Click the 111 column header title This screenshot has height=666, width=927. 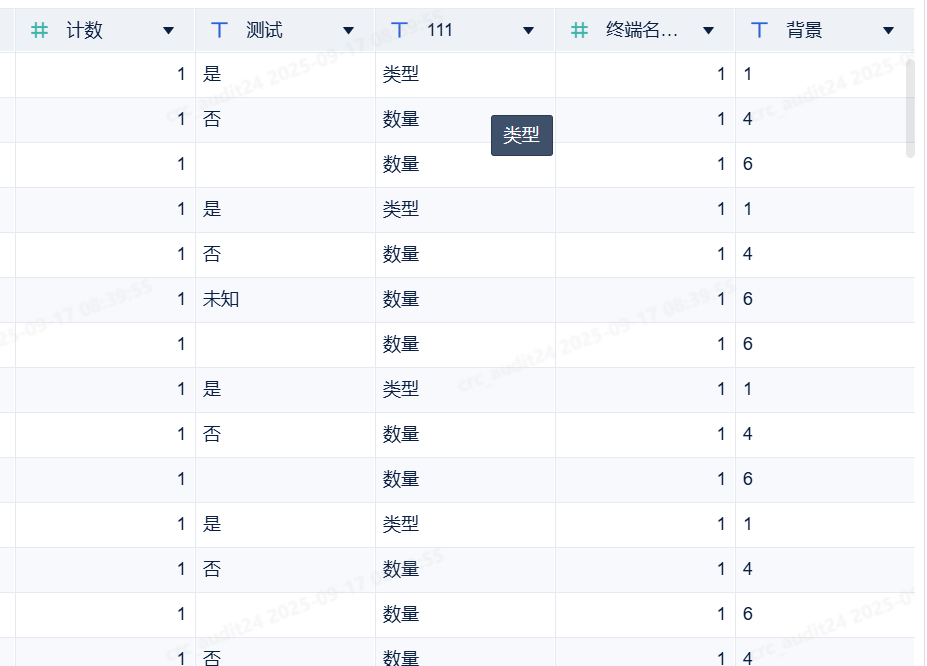440,31
